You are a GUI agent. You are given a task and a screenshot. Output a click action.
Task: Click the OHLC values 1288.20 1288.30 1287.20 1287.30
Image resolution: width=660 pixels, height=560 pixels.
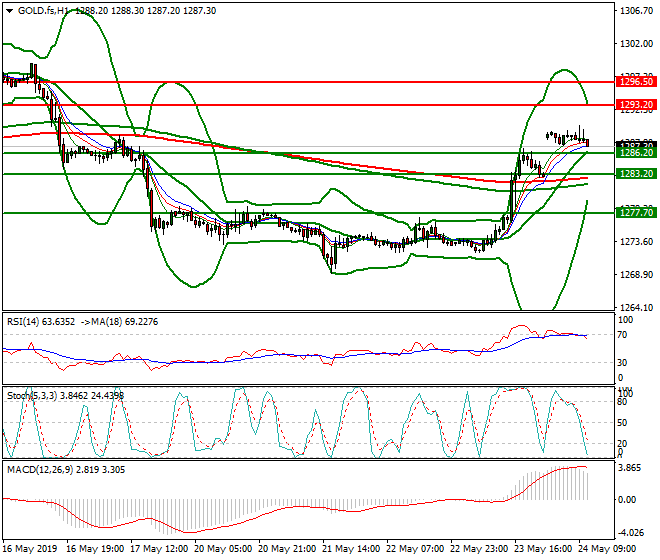[x=146, y=11]
